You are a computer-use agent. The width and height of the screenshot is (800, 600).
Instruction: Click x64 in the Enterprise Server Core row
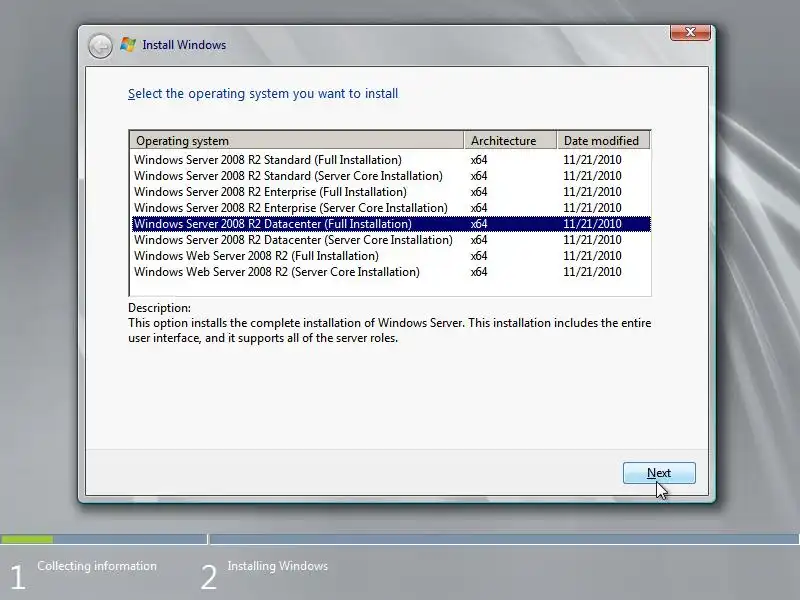(x=479, y=208)
